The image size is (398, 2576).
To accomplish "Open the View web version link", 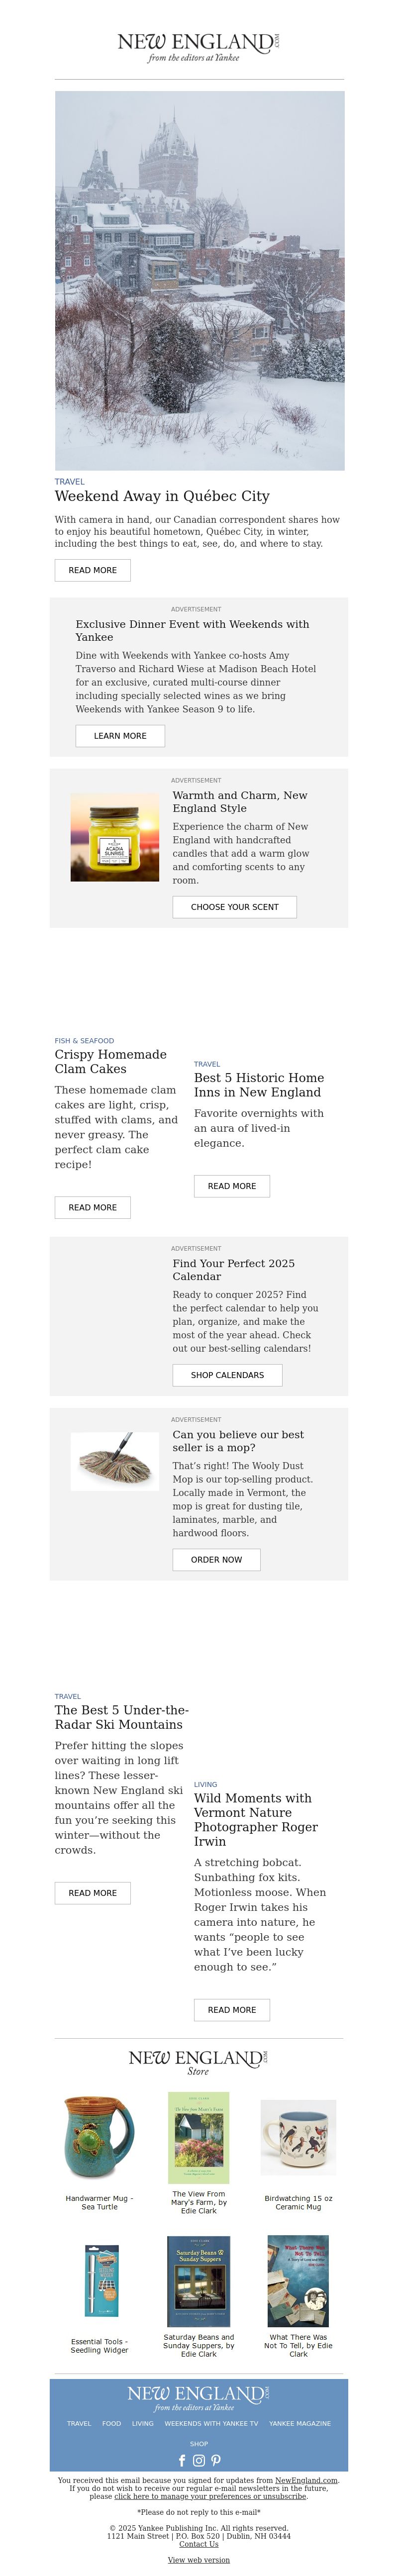I will (x=198, y=2559).
